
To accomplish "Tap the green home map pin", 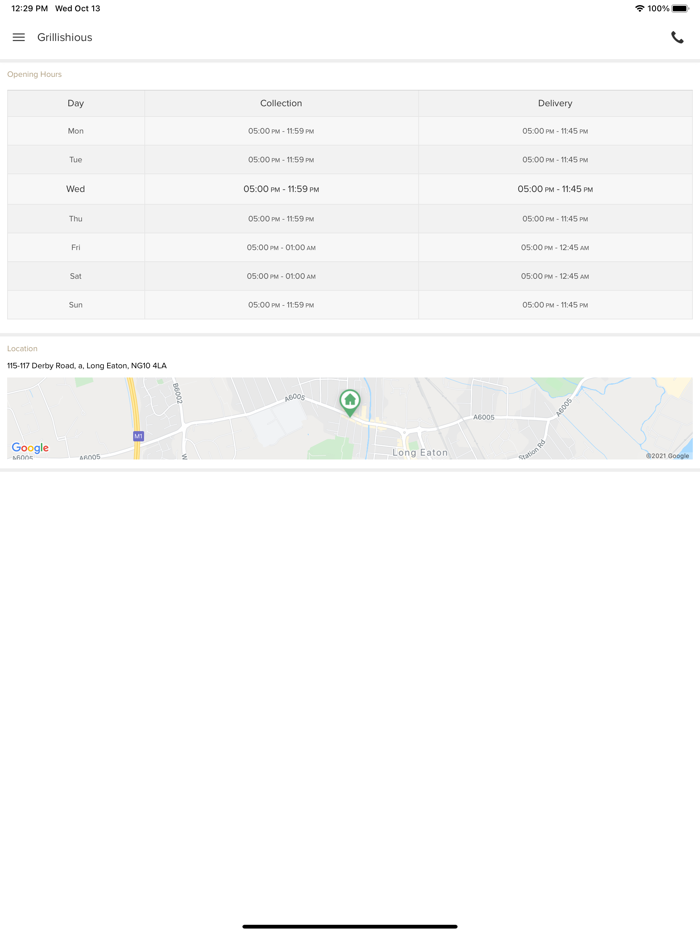I will pos(350,401).
